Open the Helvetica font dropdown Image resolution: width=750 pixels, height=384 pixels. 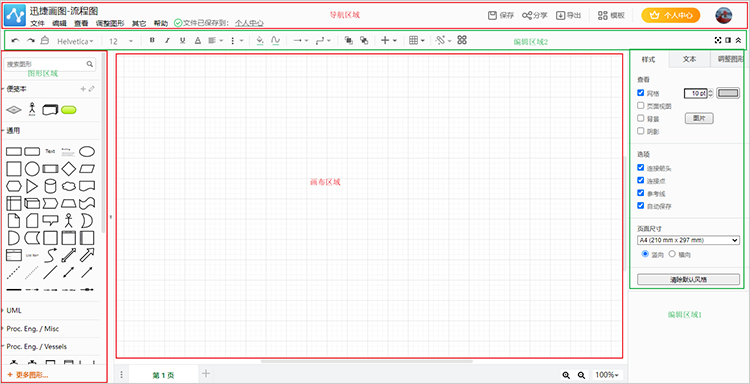click(x=75, y=41)
